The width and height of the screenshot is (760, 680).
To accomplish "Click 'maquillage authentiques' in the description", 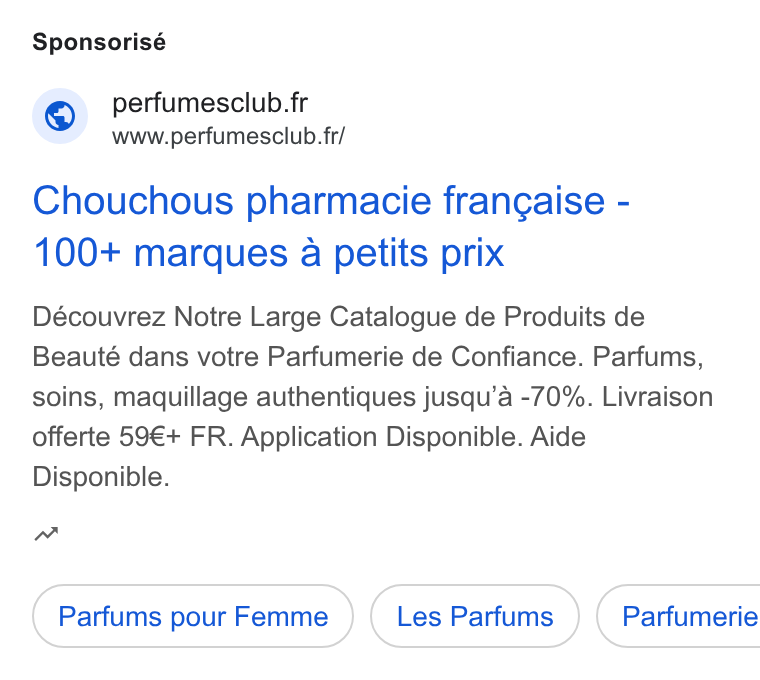I will (264, 397).
